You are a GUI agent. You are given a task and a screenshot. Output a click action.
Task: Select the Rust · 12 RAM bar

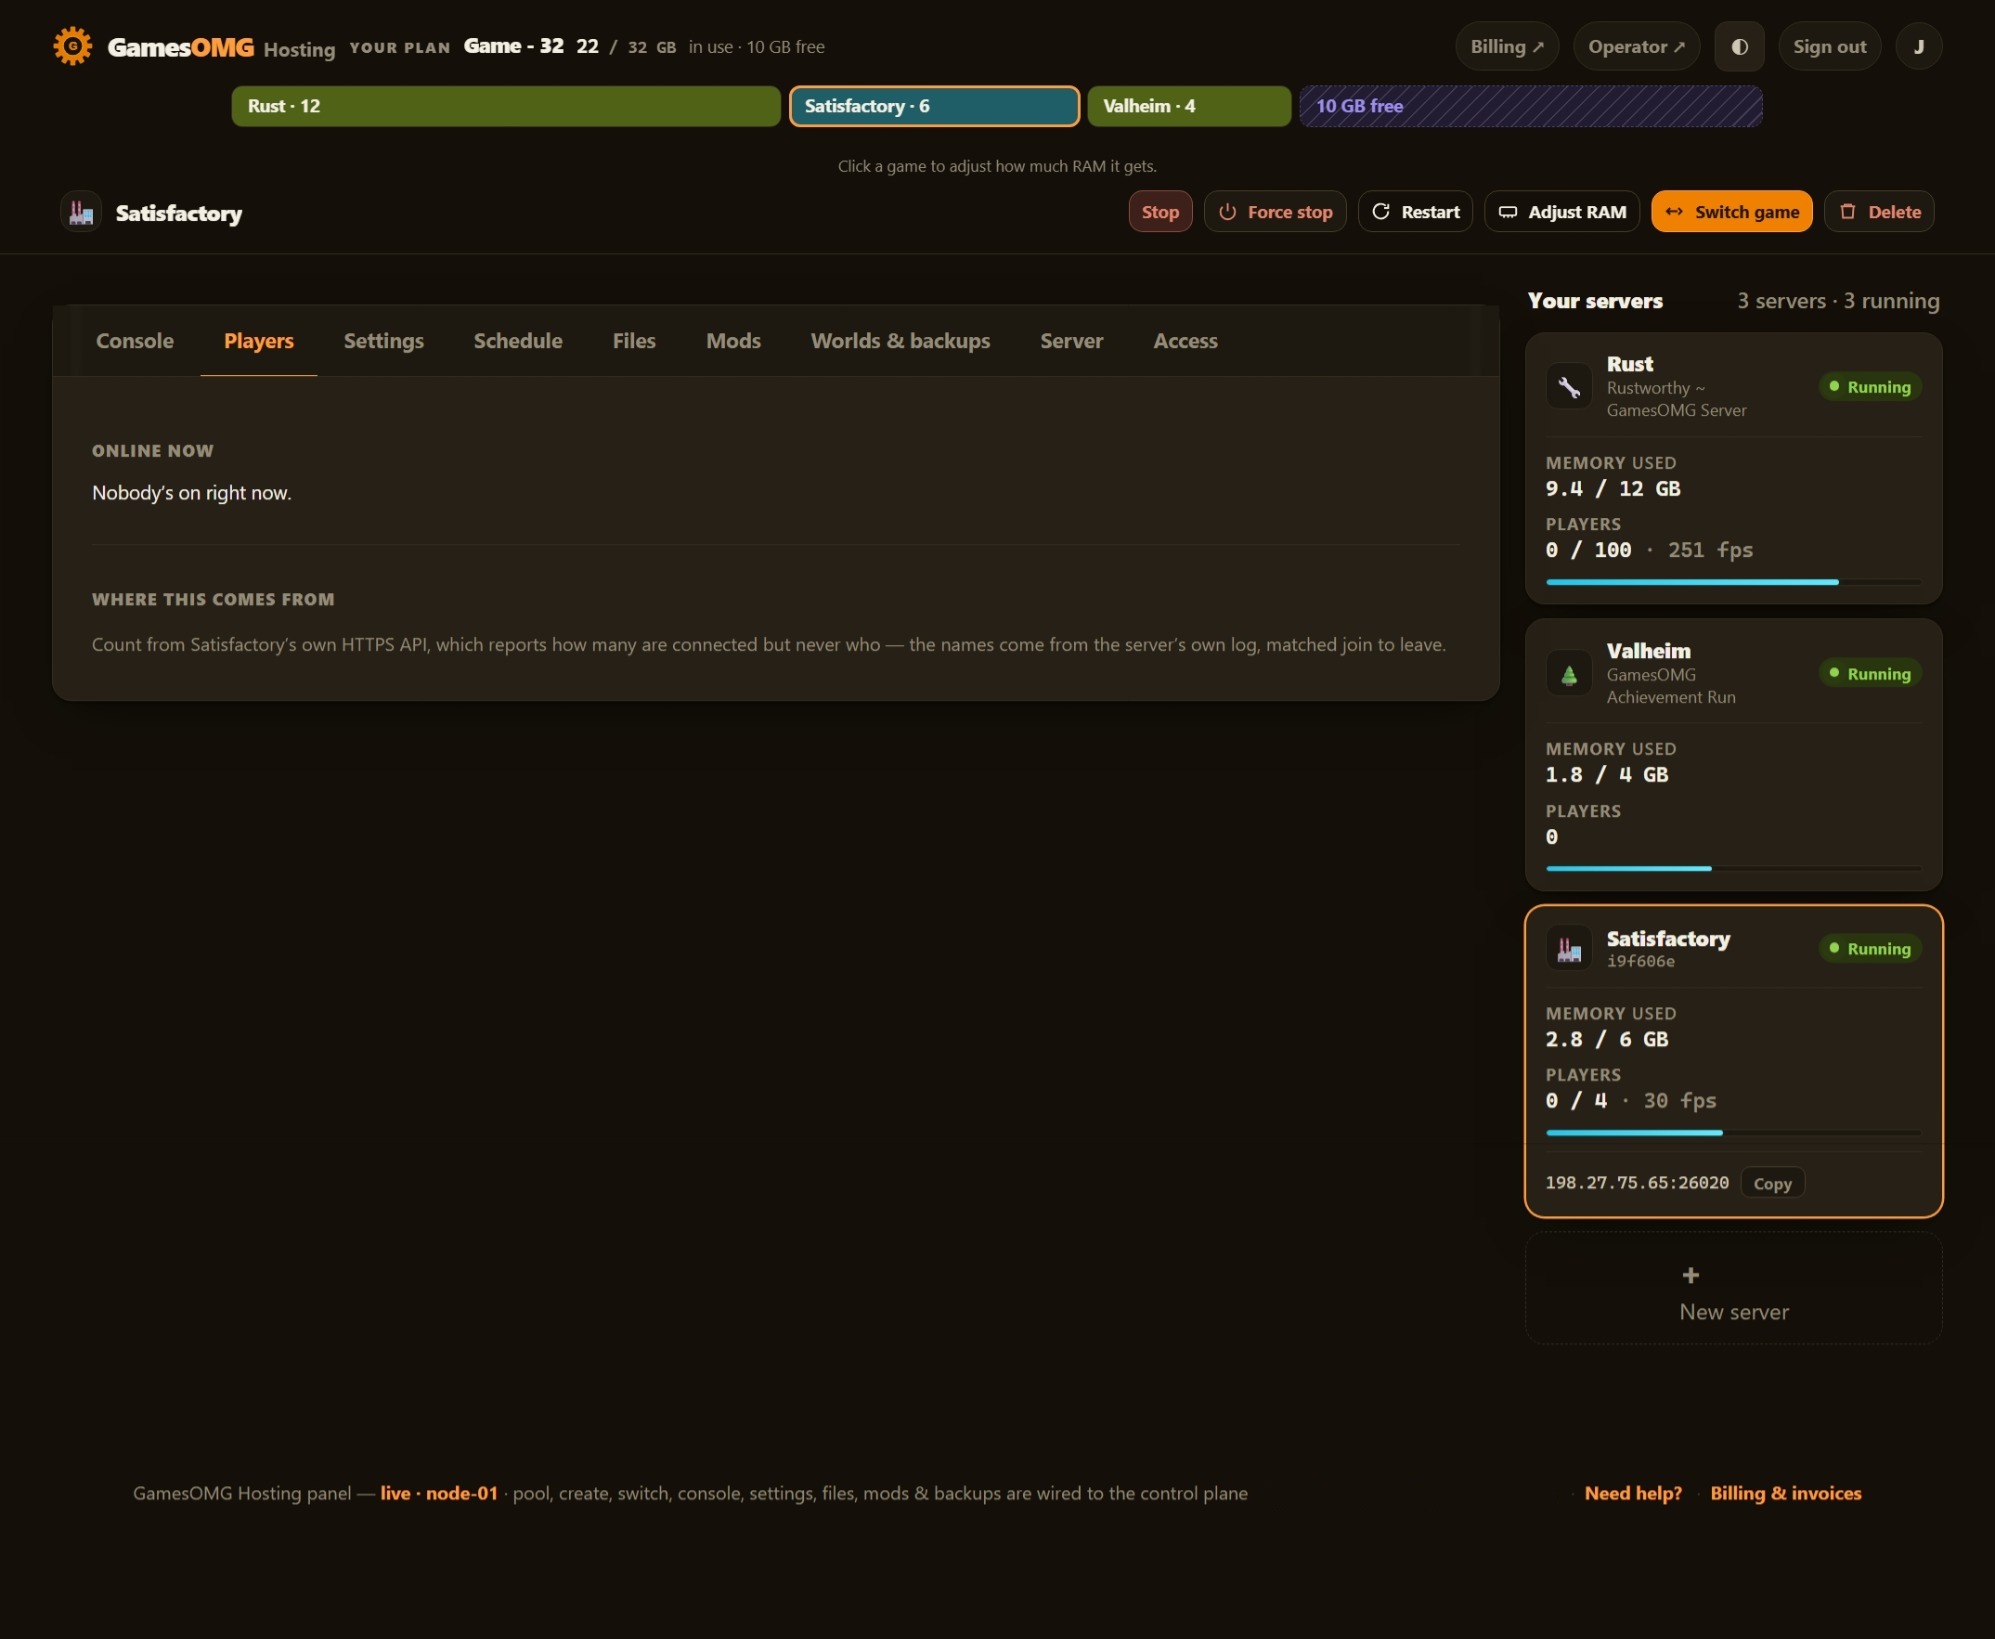pyautogui.click(x=506, y=106)
